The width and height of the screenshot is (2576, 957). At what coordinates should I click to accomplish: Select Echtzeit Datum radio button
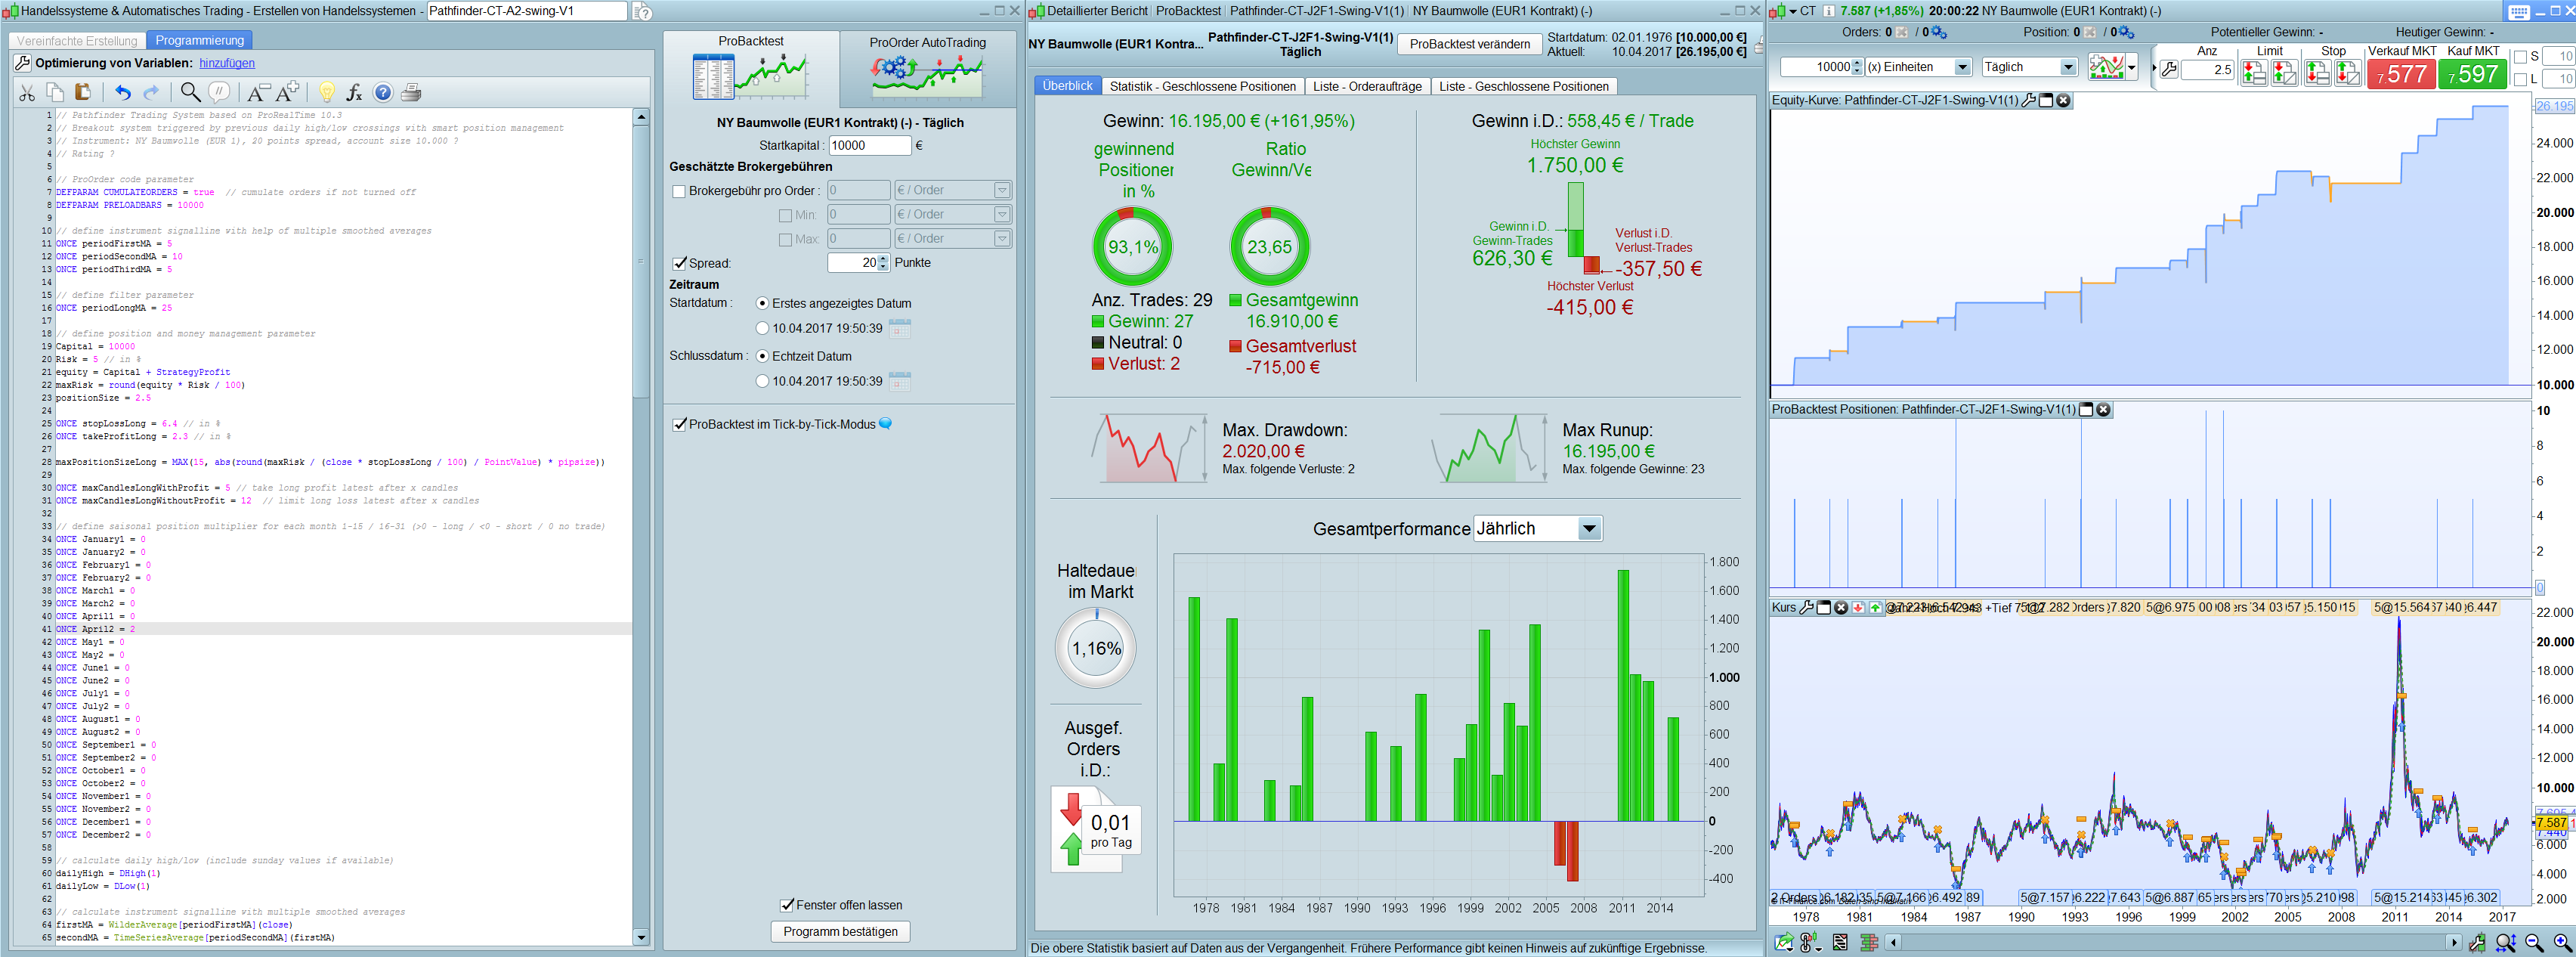(x=762, y=357)
